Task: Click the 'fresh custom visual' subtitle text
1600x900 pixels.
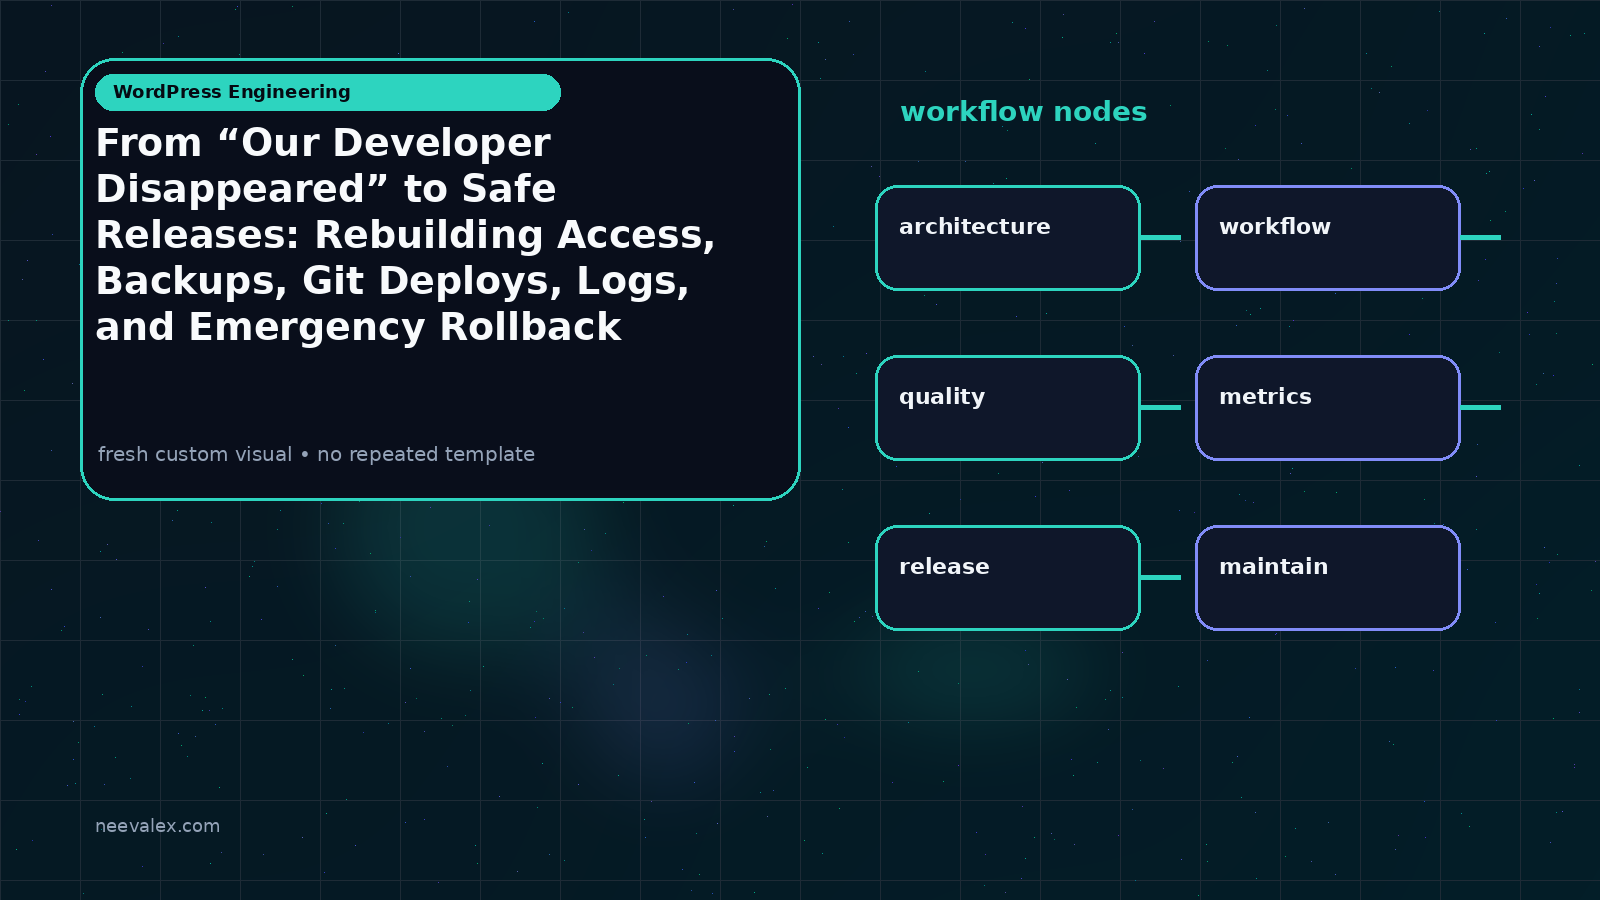Action: click(x=316, y=454)
